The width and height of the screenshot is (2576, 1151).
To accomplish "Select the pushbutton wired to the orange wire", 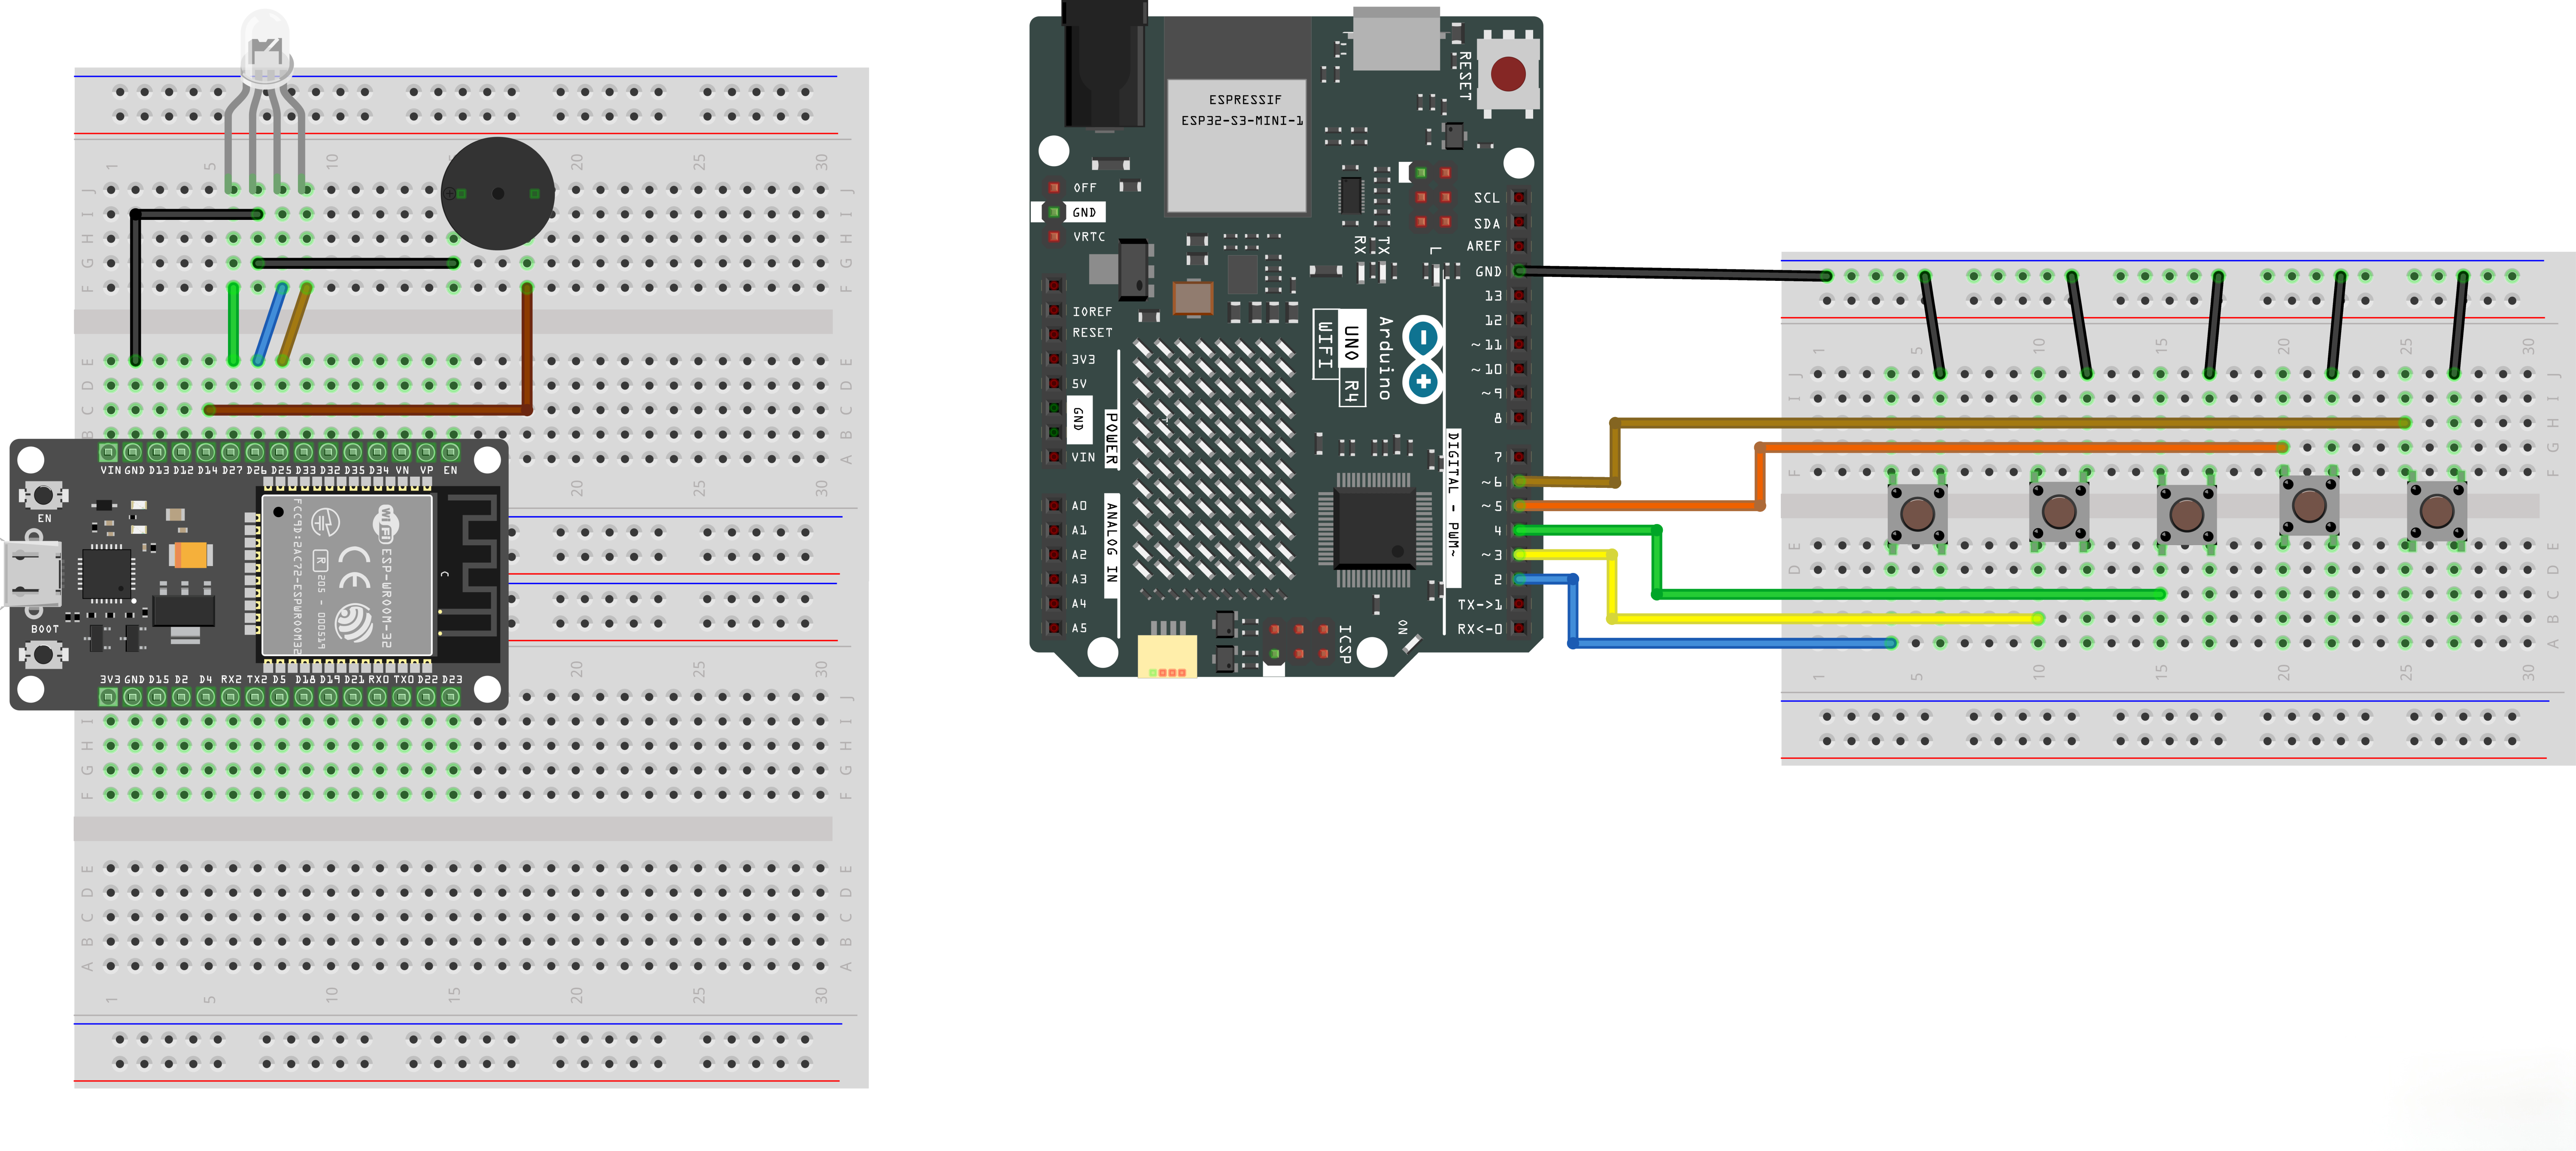I will click(x=2309, y=505).
